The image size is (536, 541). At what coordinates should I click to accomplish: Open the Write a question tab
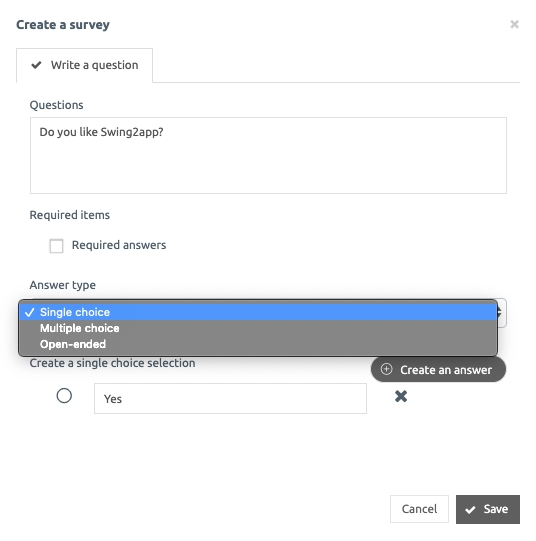point(85,65)
